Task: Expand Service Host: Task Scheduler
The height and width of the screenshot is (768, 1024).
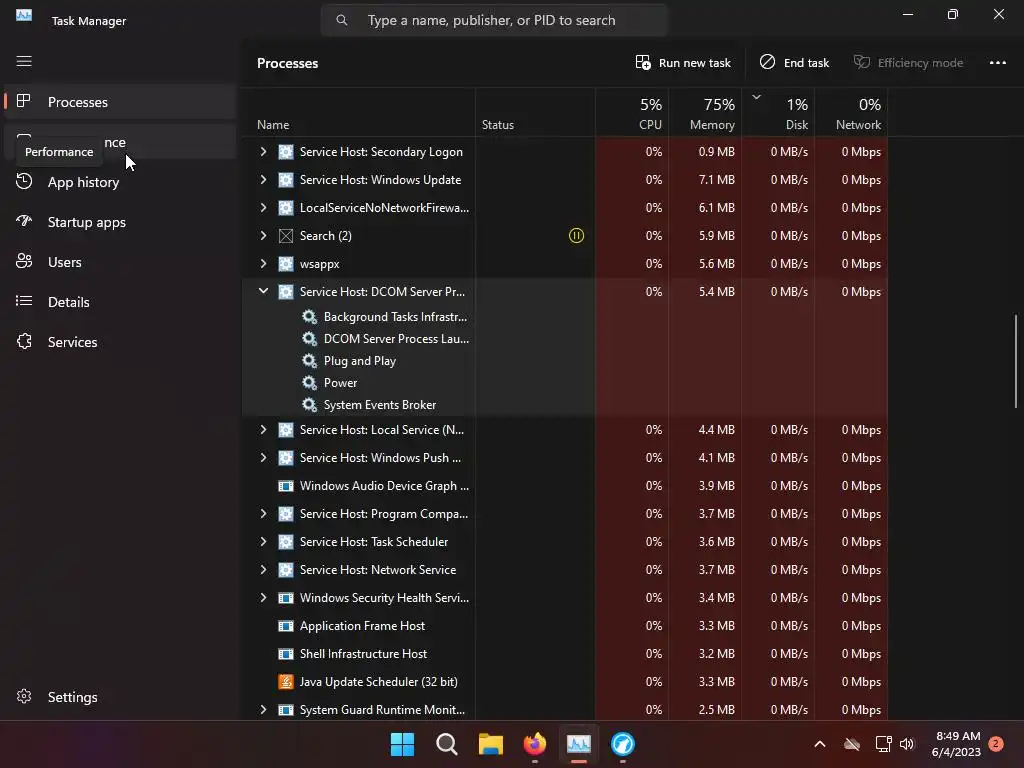Action: 263,542
